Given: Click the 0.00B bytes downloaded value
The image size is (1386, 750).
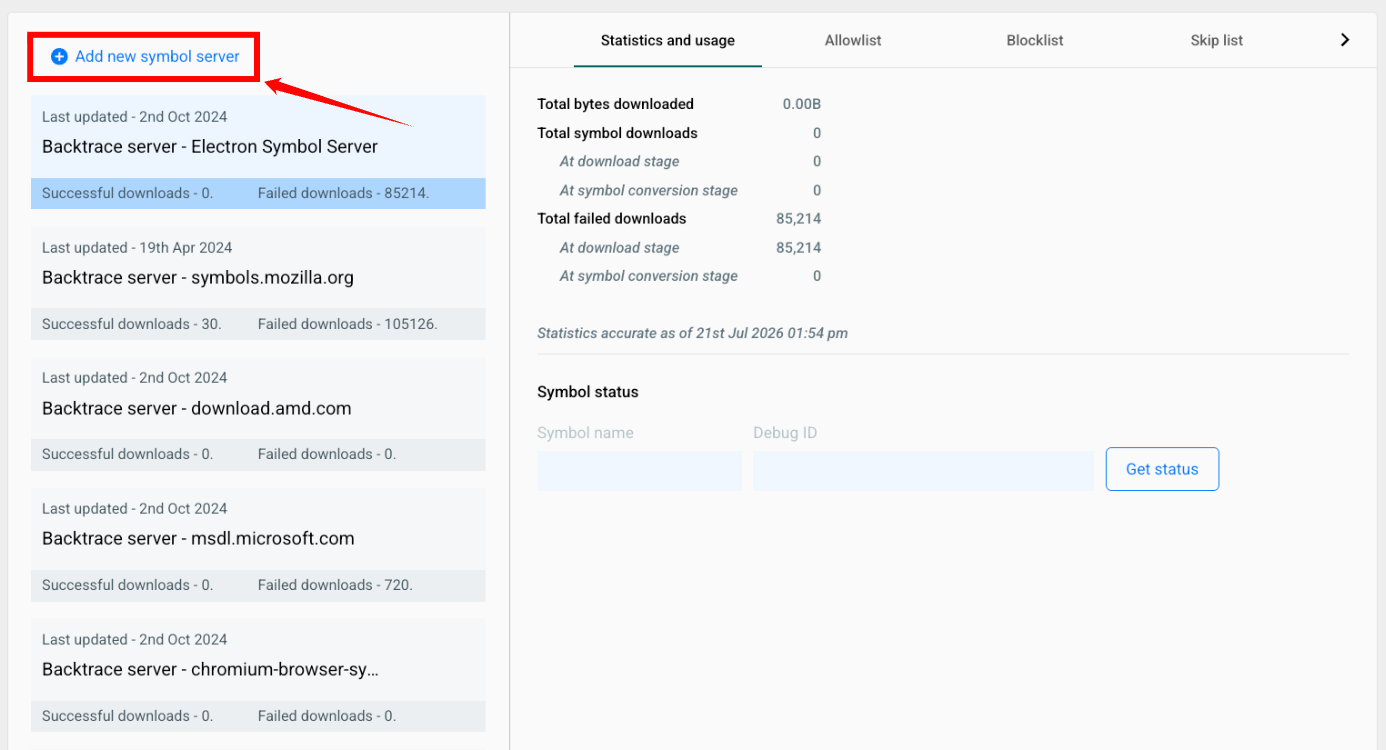Looking at the screenshot, I should (802, 104).
